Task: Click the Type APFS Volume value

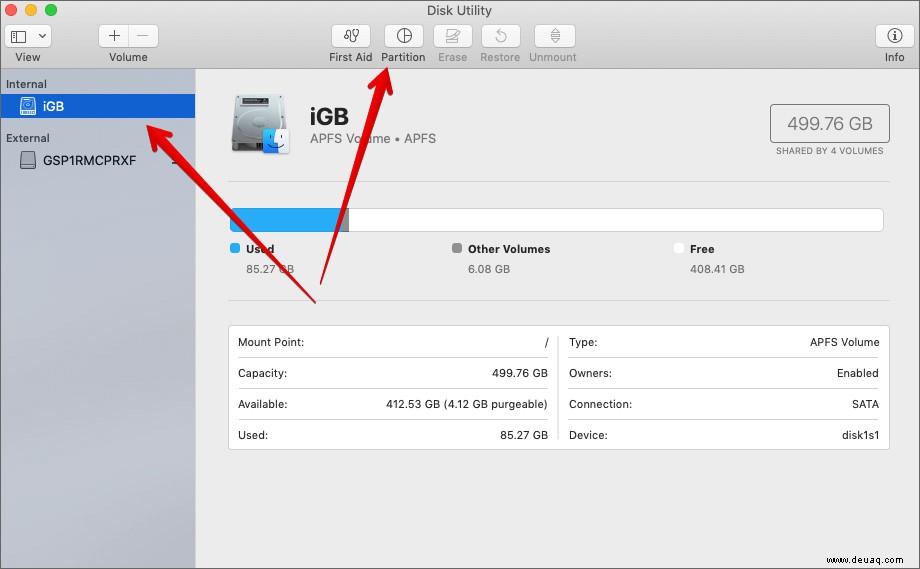Action: pos(844,342)
